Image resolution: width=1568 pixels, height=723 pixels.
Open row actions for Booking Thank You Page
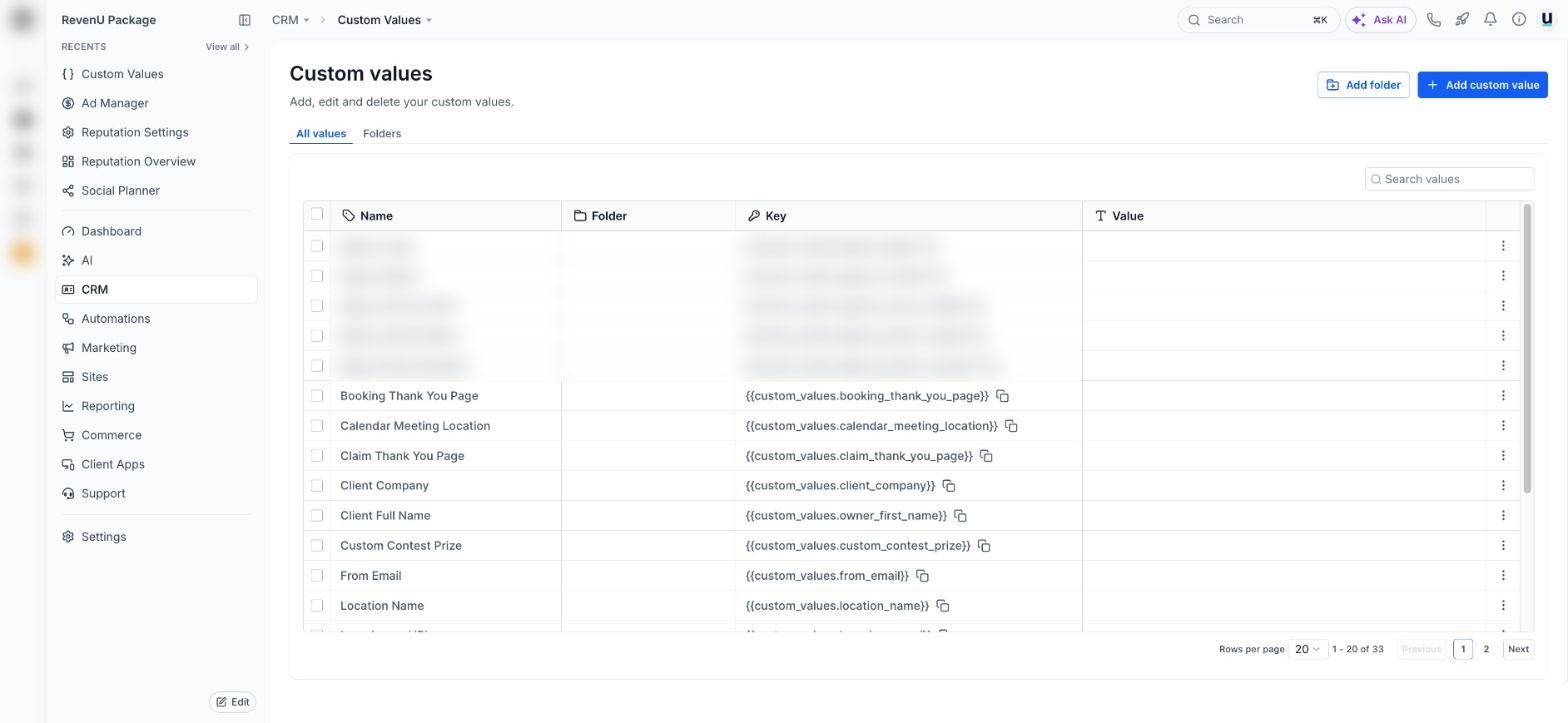click(x=1503, y=396)
